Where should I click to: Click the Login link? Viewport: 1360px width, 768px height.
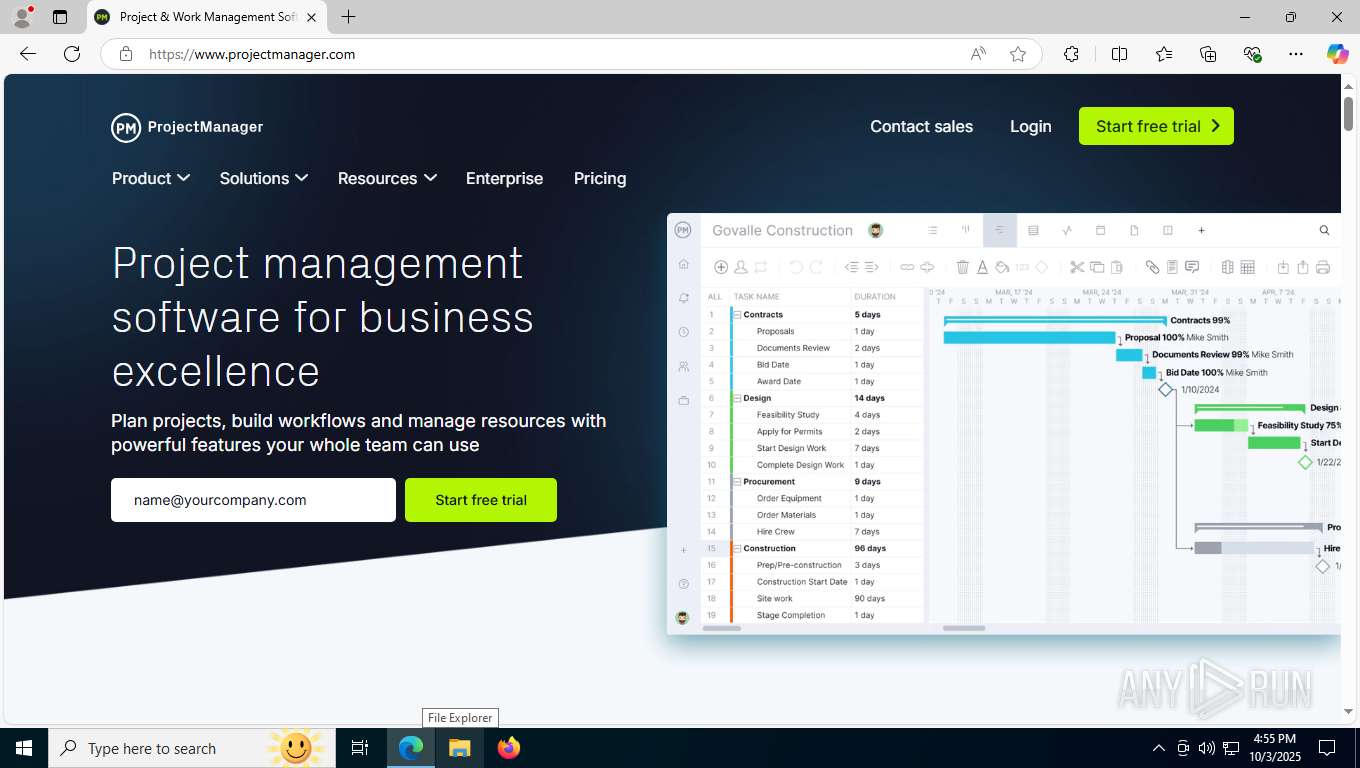(x=1030, y=126)
